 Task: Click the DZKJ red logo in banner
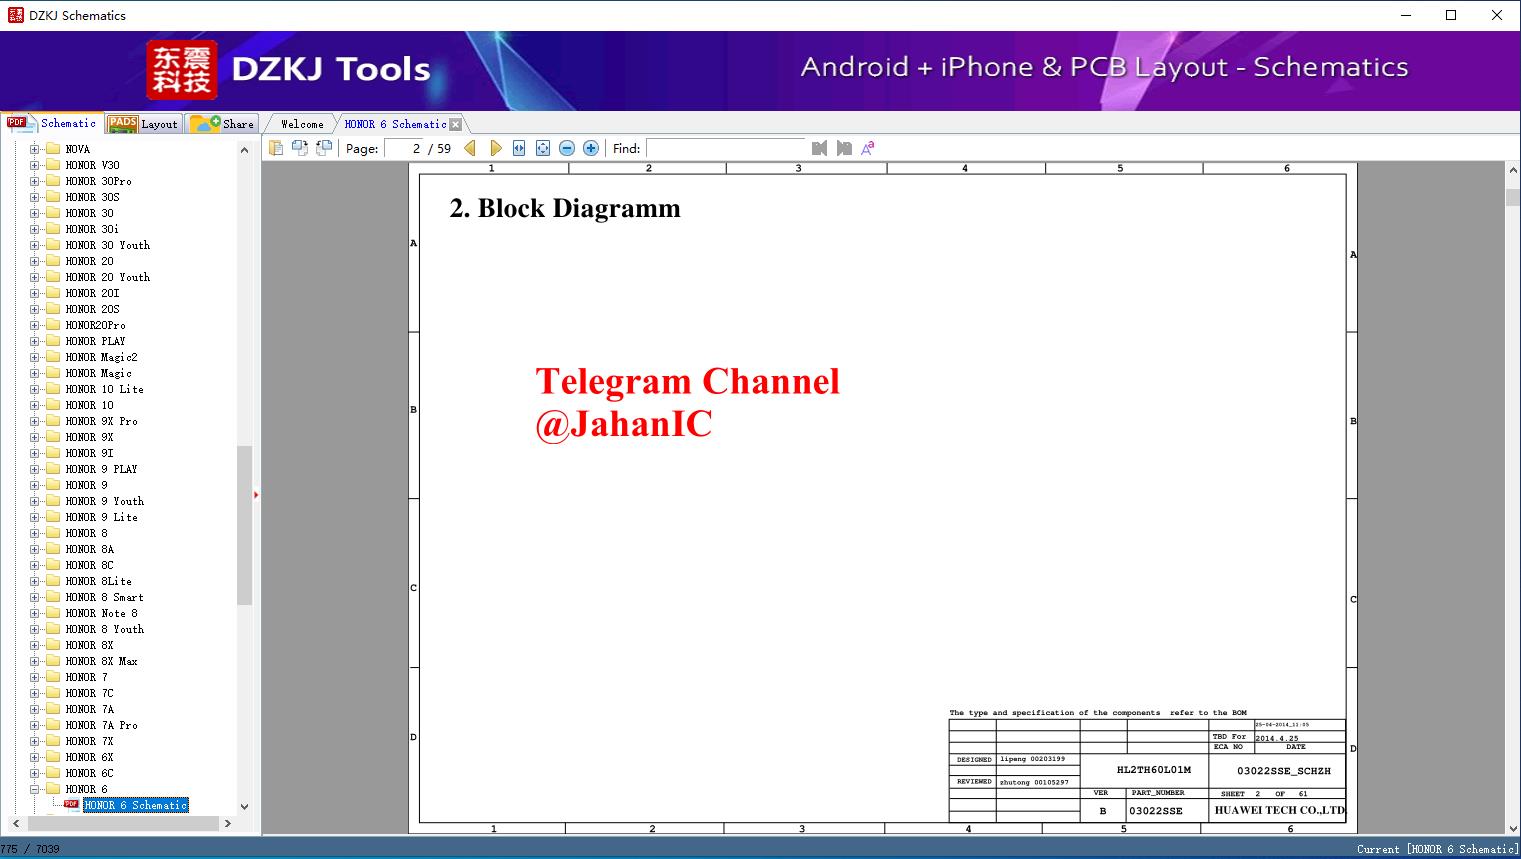coord(181,69)
